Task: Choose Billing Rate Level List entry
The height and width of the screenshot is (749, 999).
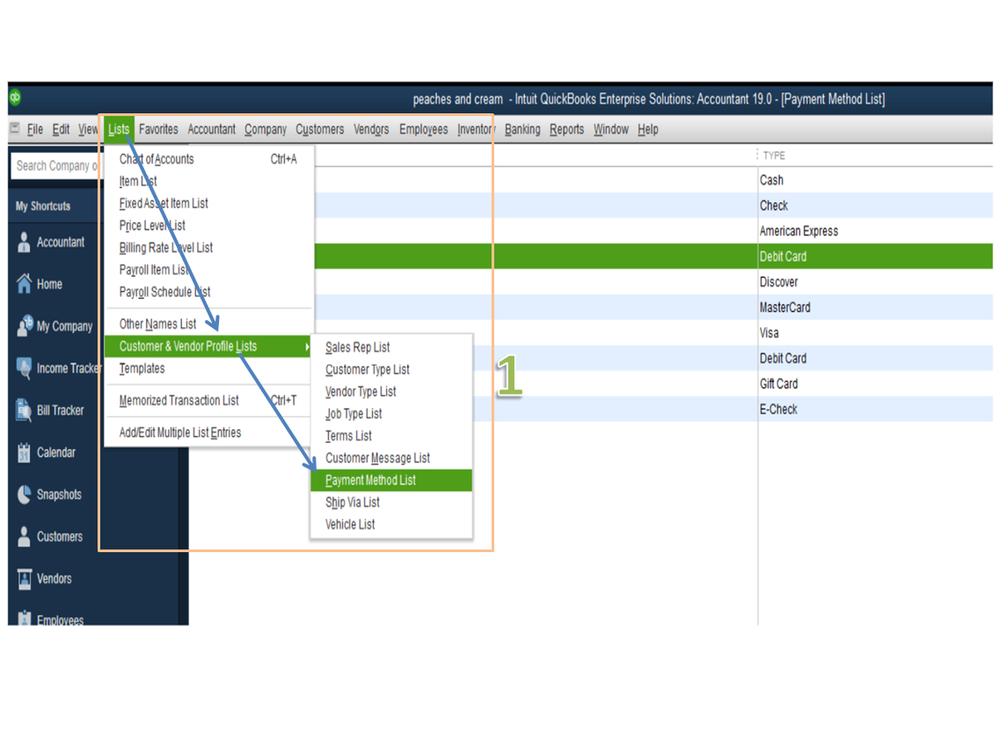Action: (x=208, y=248)
